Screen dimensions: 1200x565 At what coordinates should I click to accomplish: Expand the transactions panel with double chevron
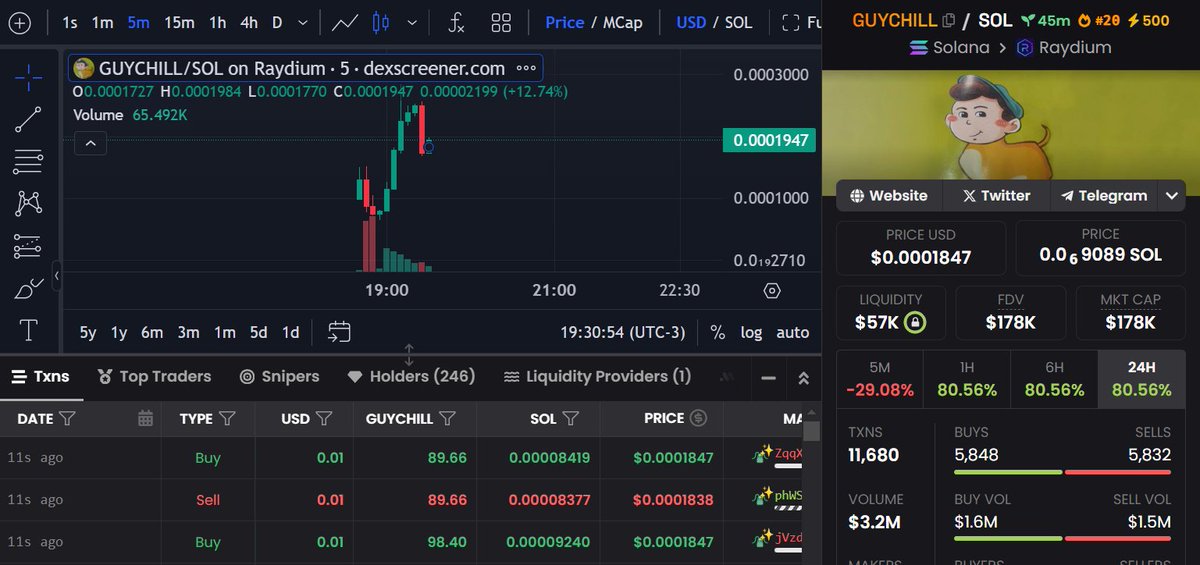(x=803, y=378)
